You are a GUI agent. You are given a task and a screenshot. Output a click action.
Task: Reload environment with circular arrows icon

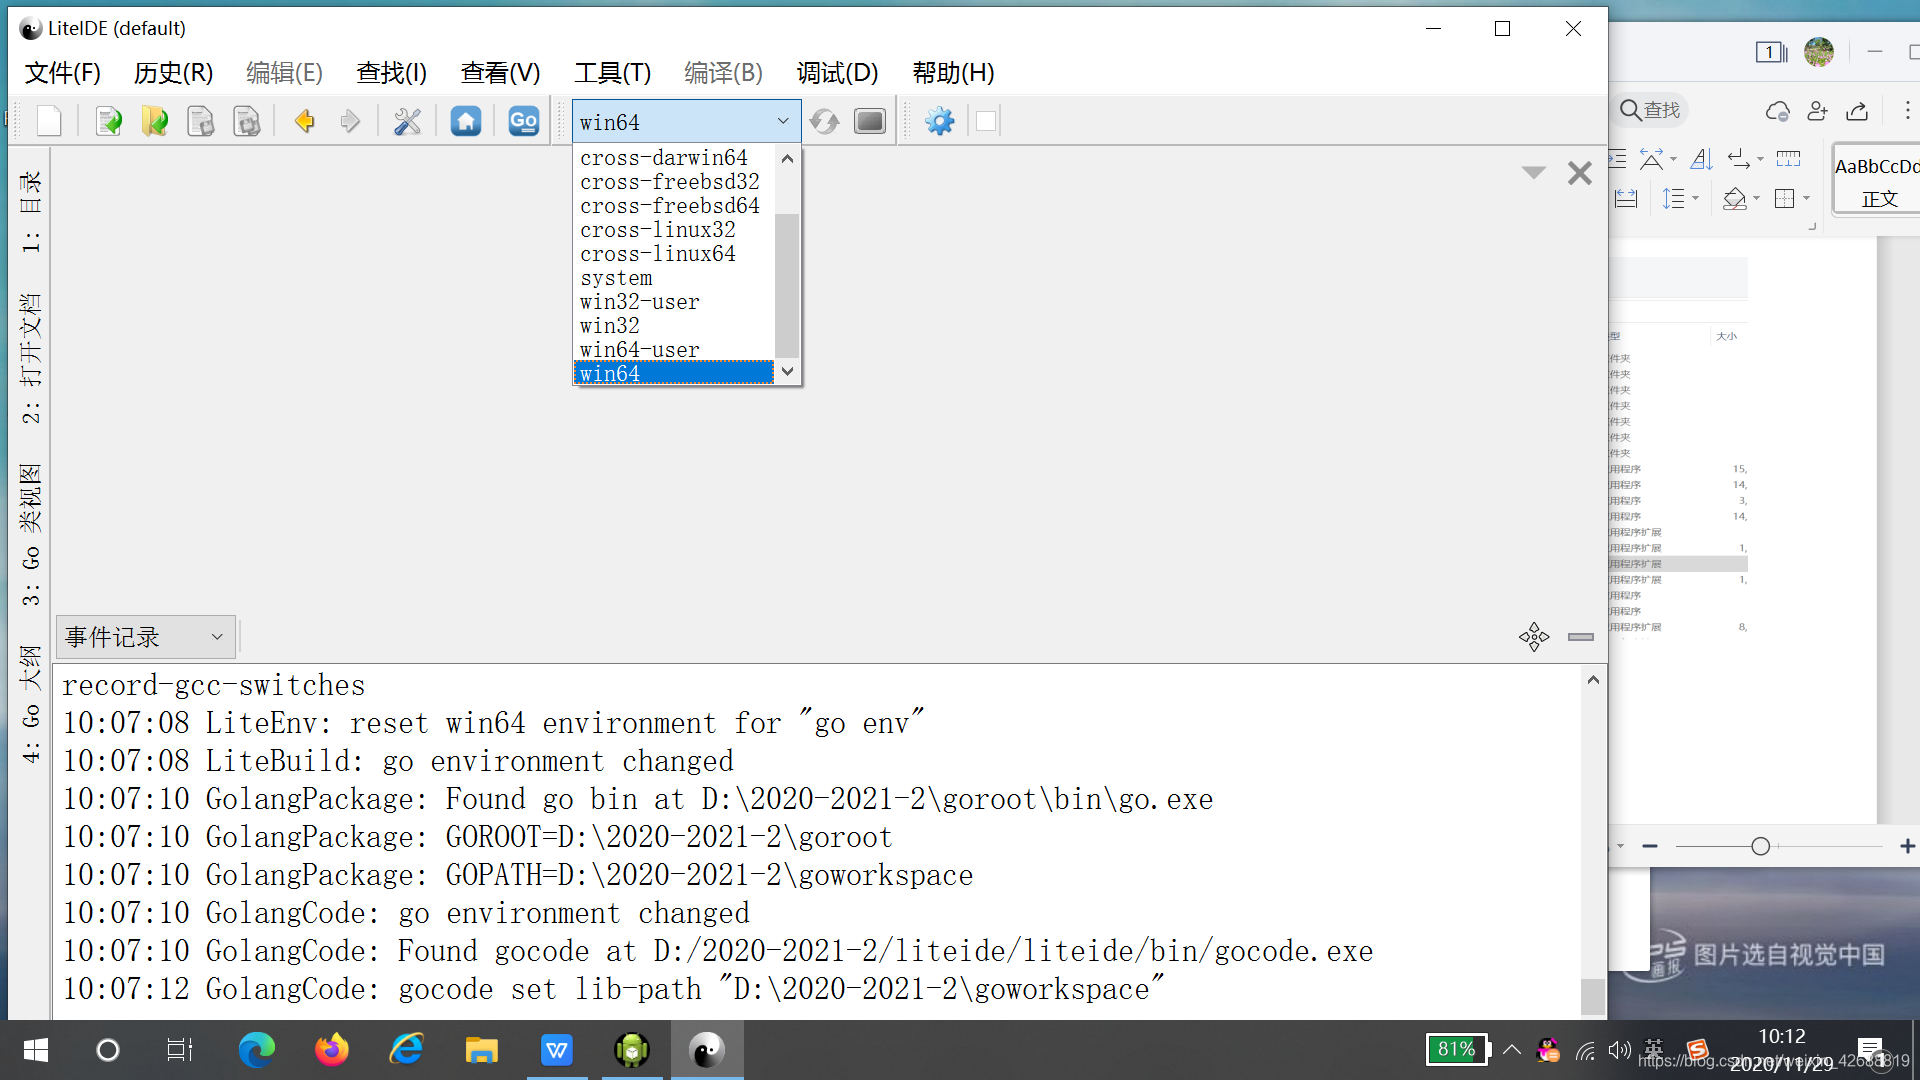824,121
